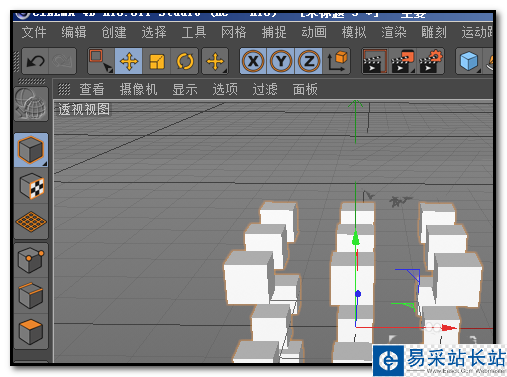Open viewport 面板 menu
Viewport: 507px width, 377px height.
pos(305,89)
